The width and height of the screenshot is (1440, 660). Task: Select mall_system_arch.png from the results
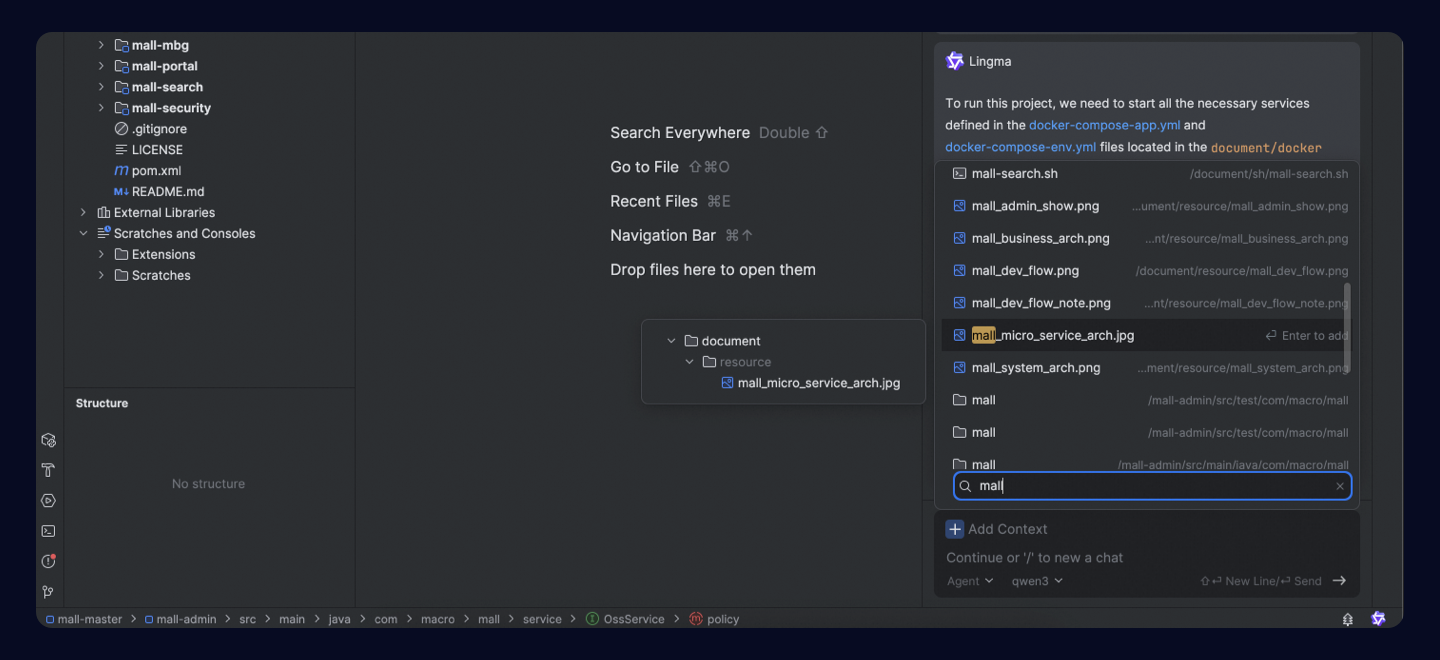tap(1035, 368)
